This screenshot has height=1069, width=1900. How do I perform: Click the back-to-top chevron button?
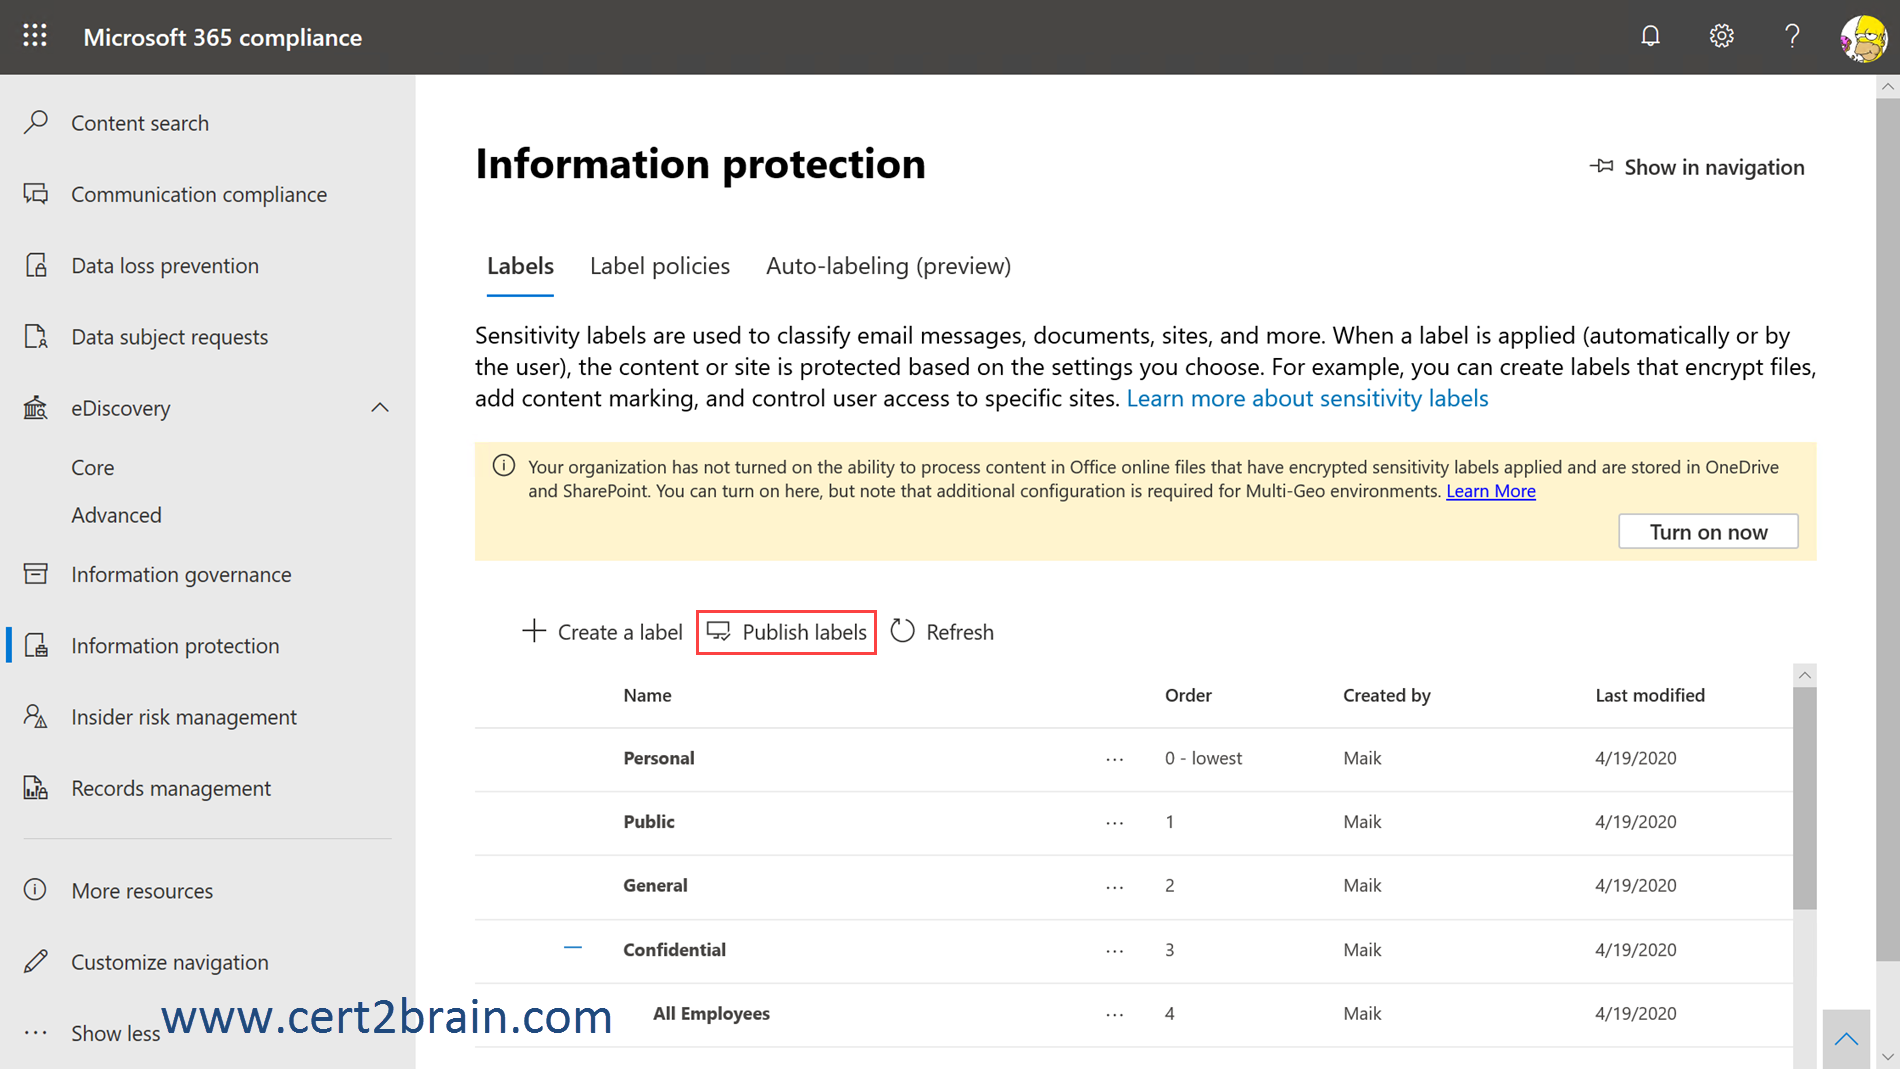click(x=1846, y=1039)
